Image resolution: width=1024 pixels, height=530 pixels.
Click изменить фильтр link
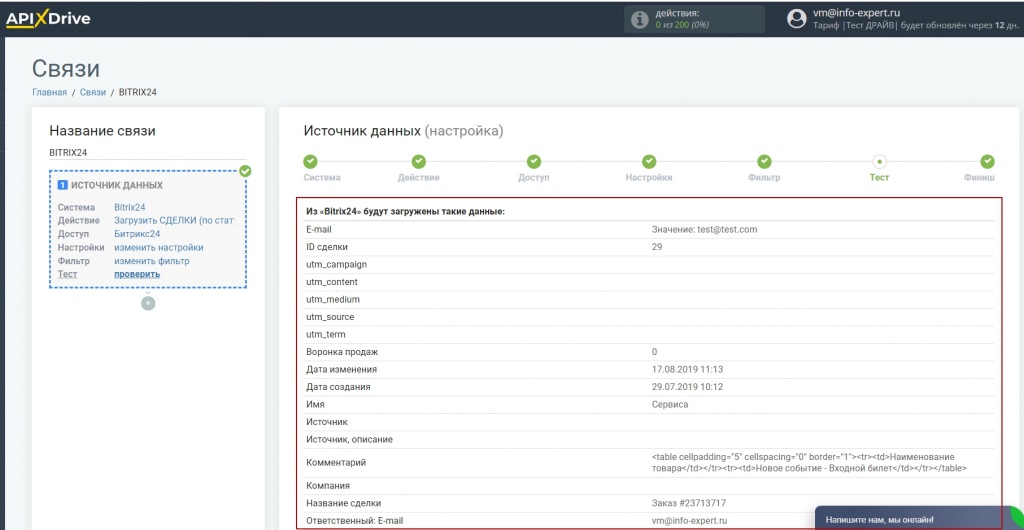[152, 261]
